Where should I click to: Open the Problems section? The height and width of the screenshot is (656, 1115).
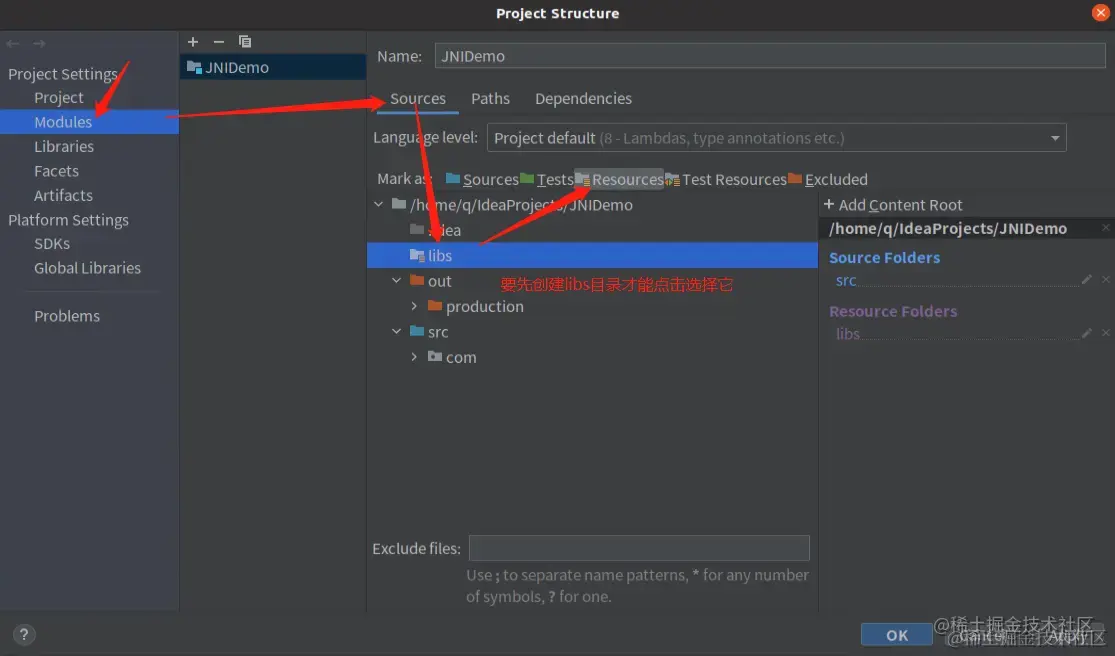[x=67, y=316]
